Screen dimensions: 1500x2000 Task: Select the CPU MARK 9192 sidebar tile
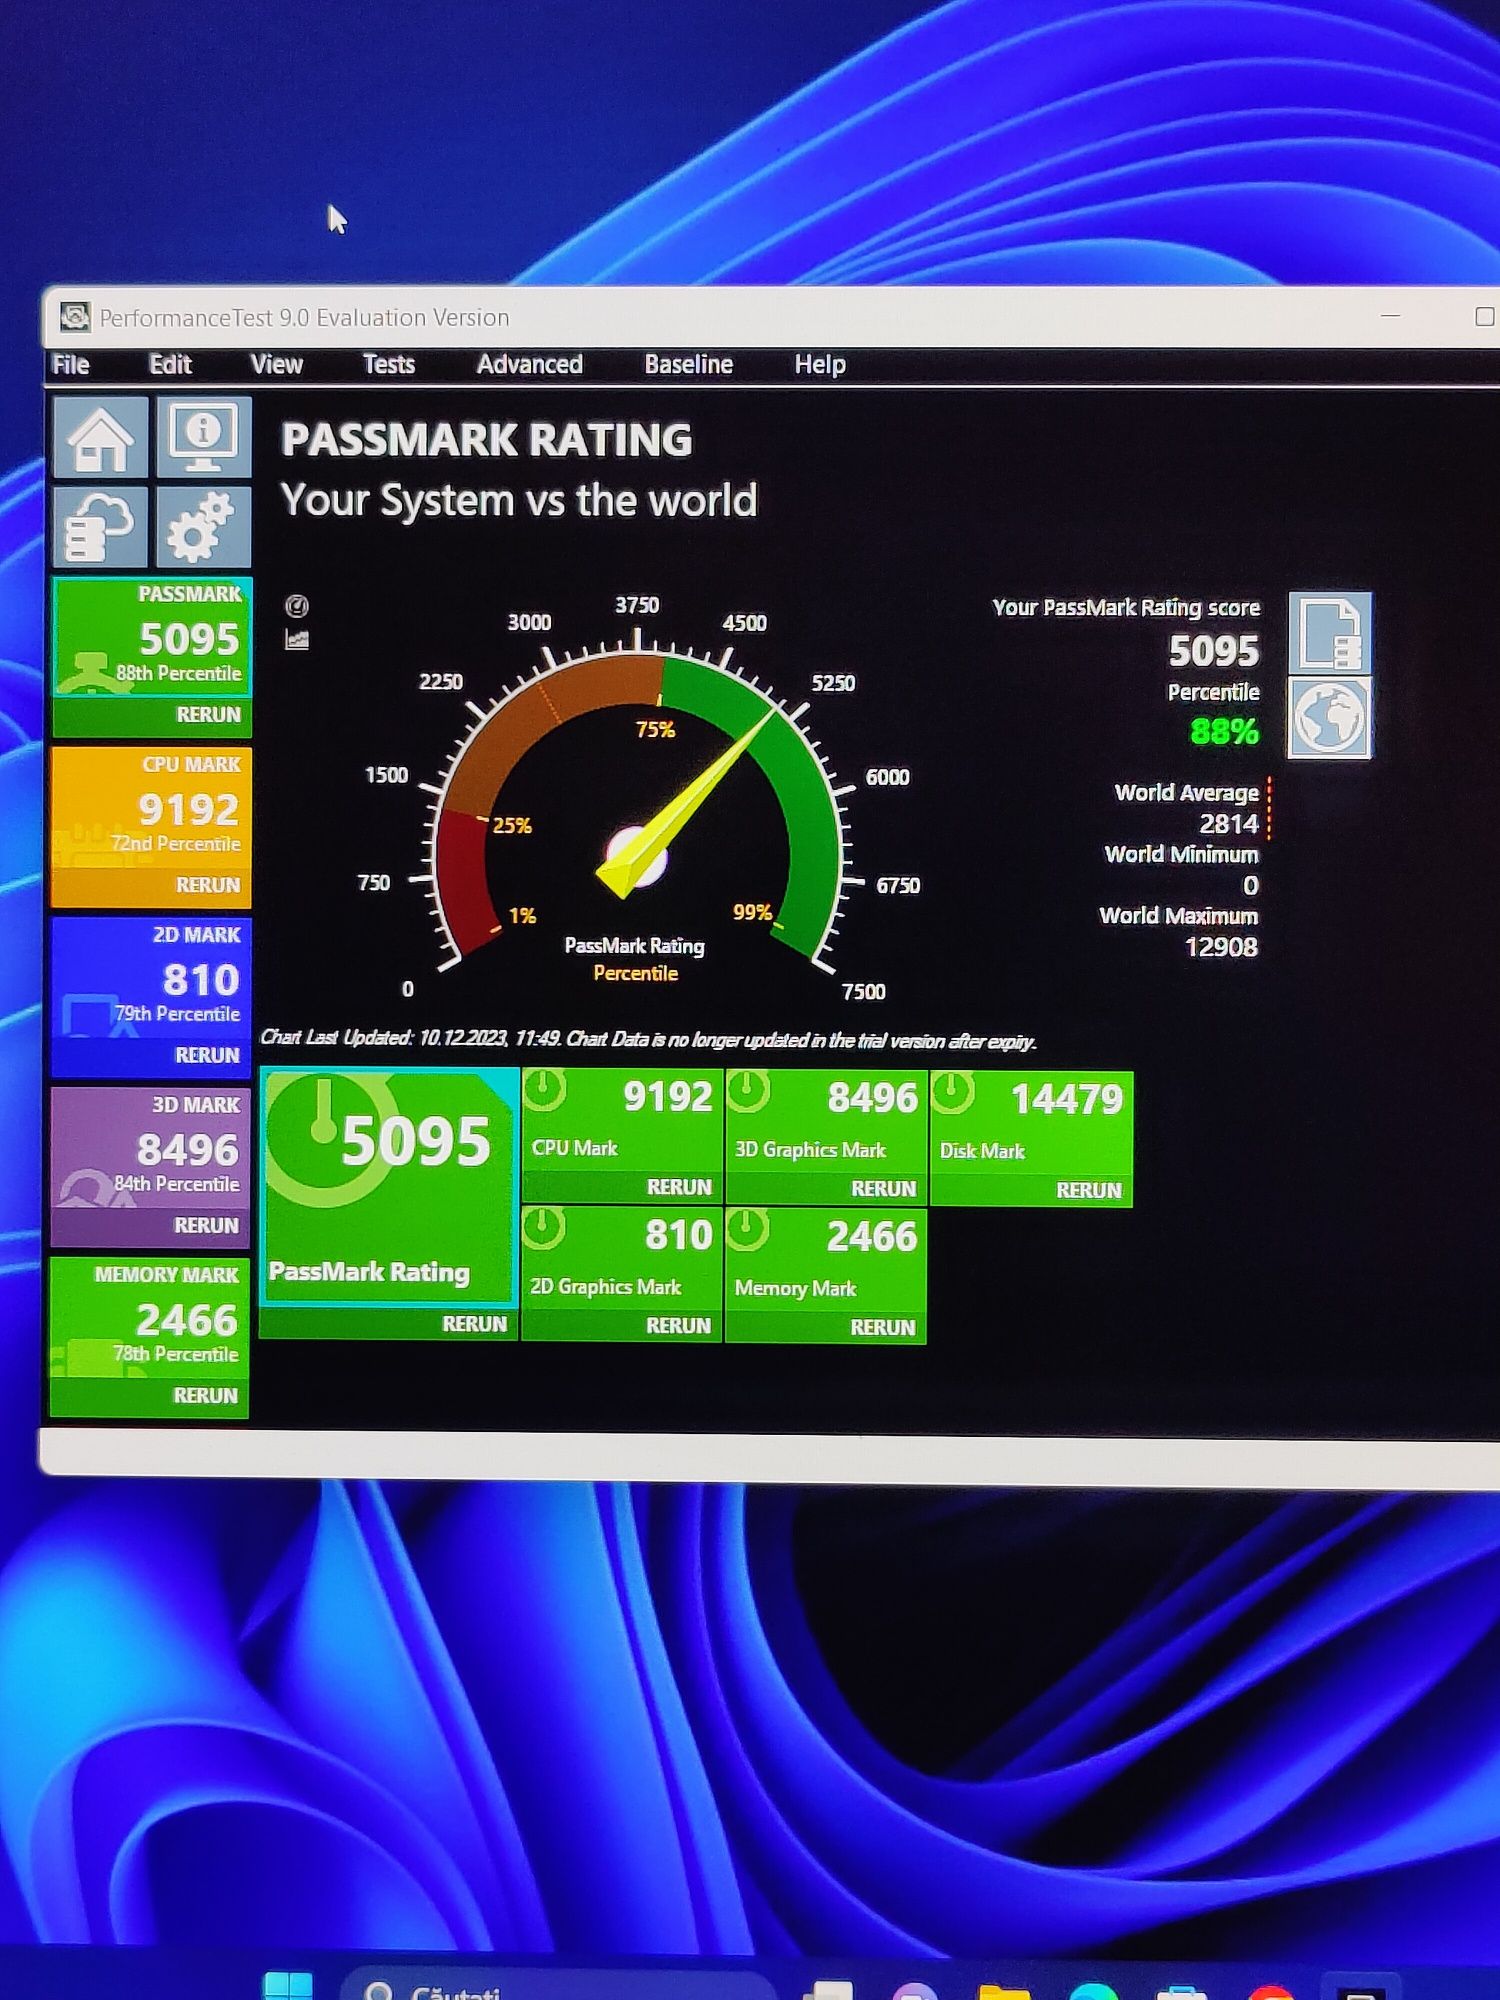(x=152, y=807)
